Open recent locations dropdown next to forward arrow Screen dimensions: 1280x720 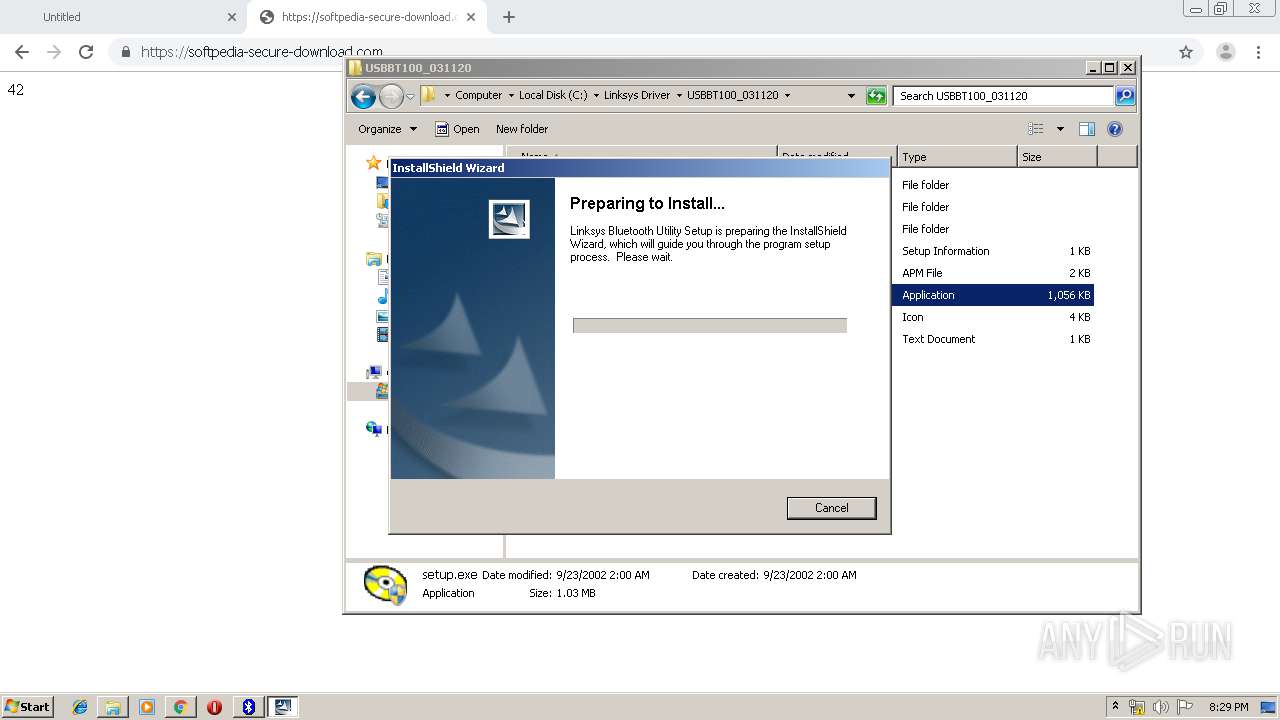[410, 97]
